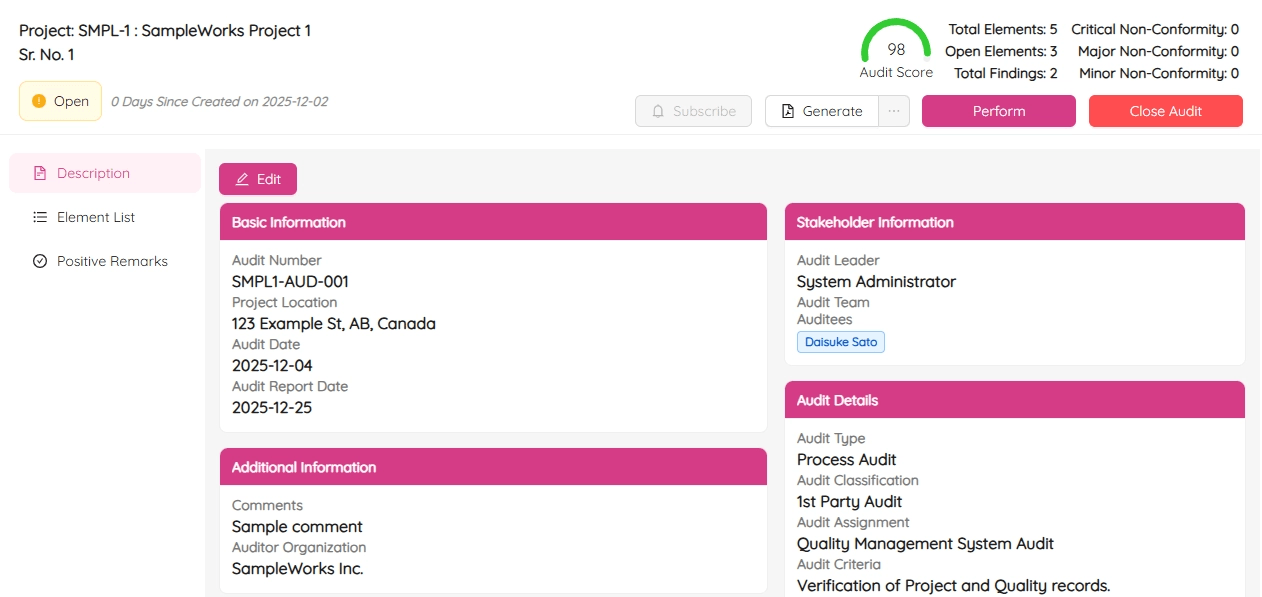Select the document icon beside Description

tap(39, 172)
